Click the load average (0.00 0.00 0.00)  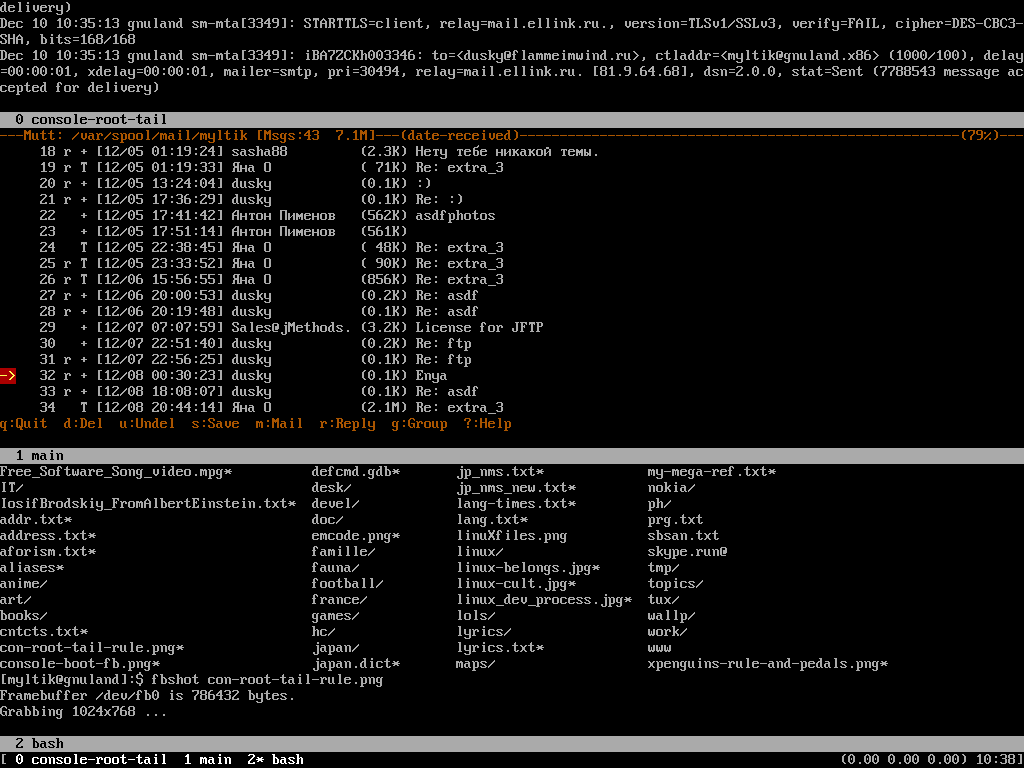tap(904, 760)
